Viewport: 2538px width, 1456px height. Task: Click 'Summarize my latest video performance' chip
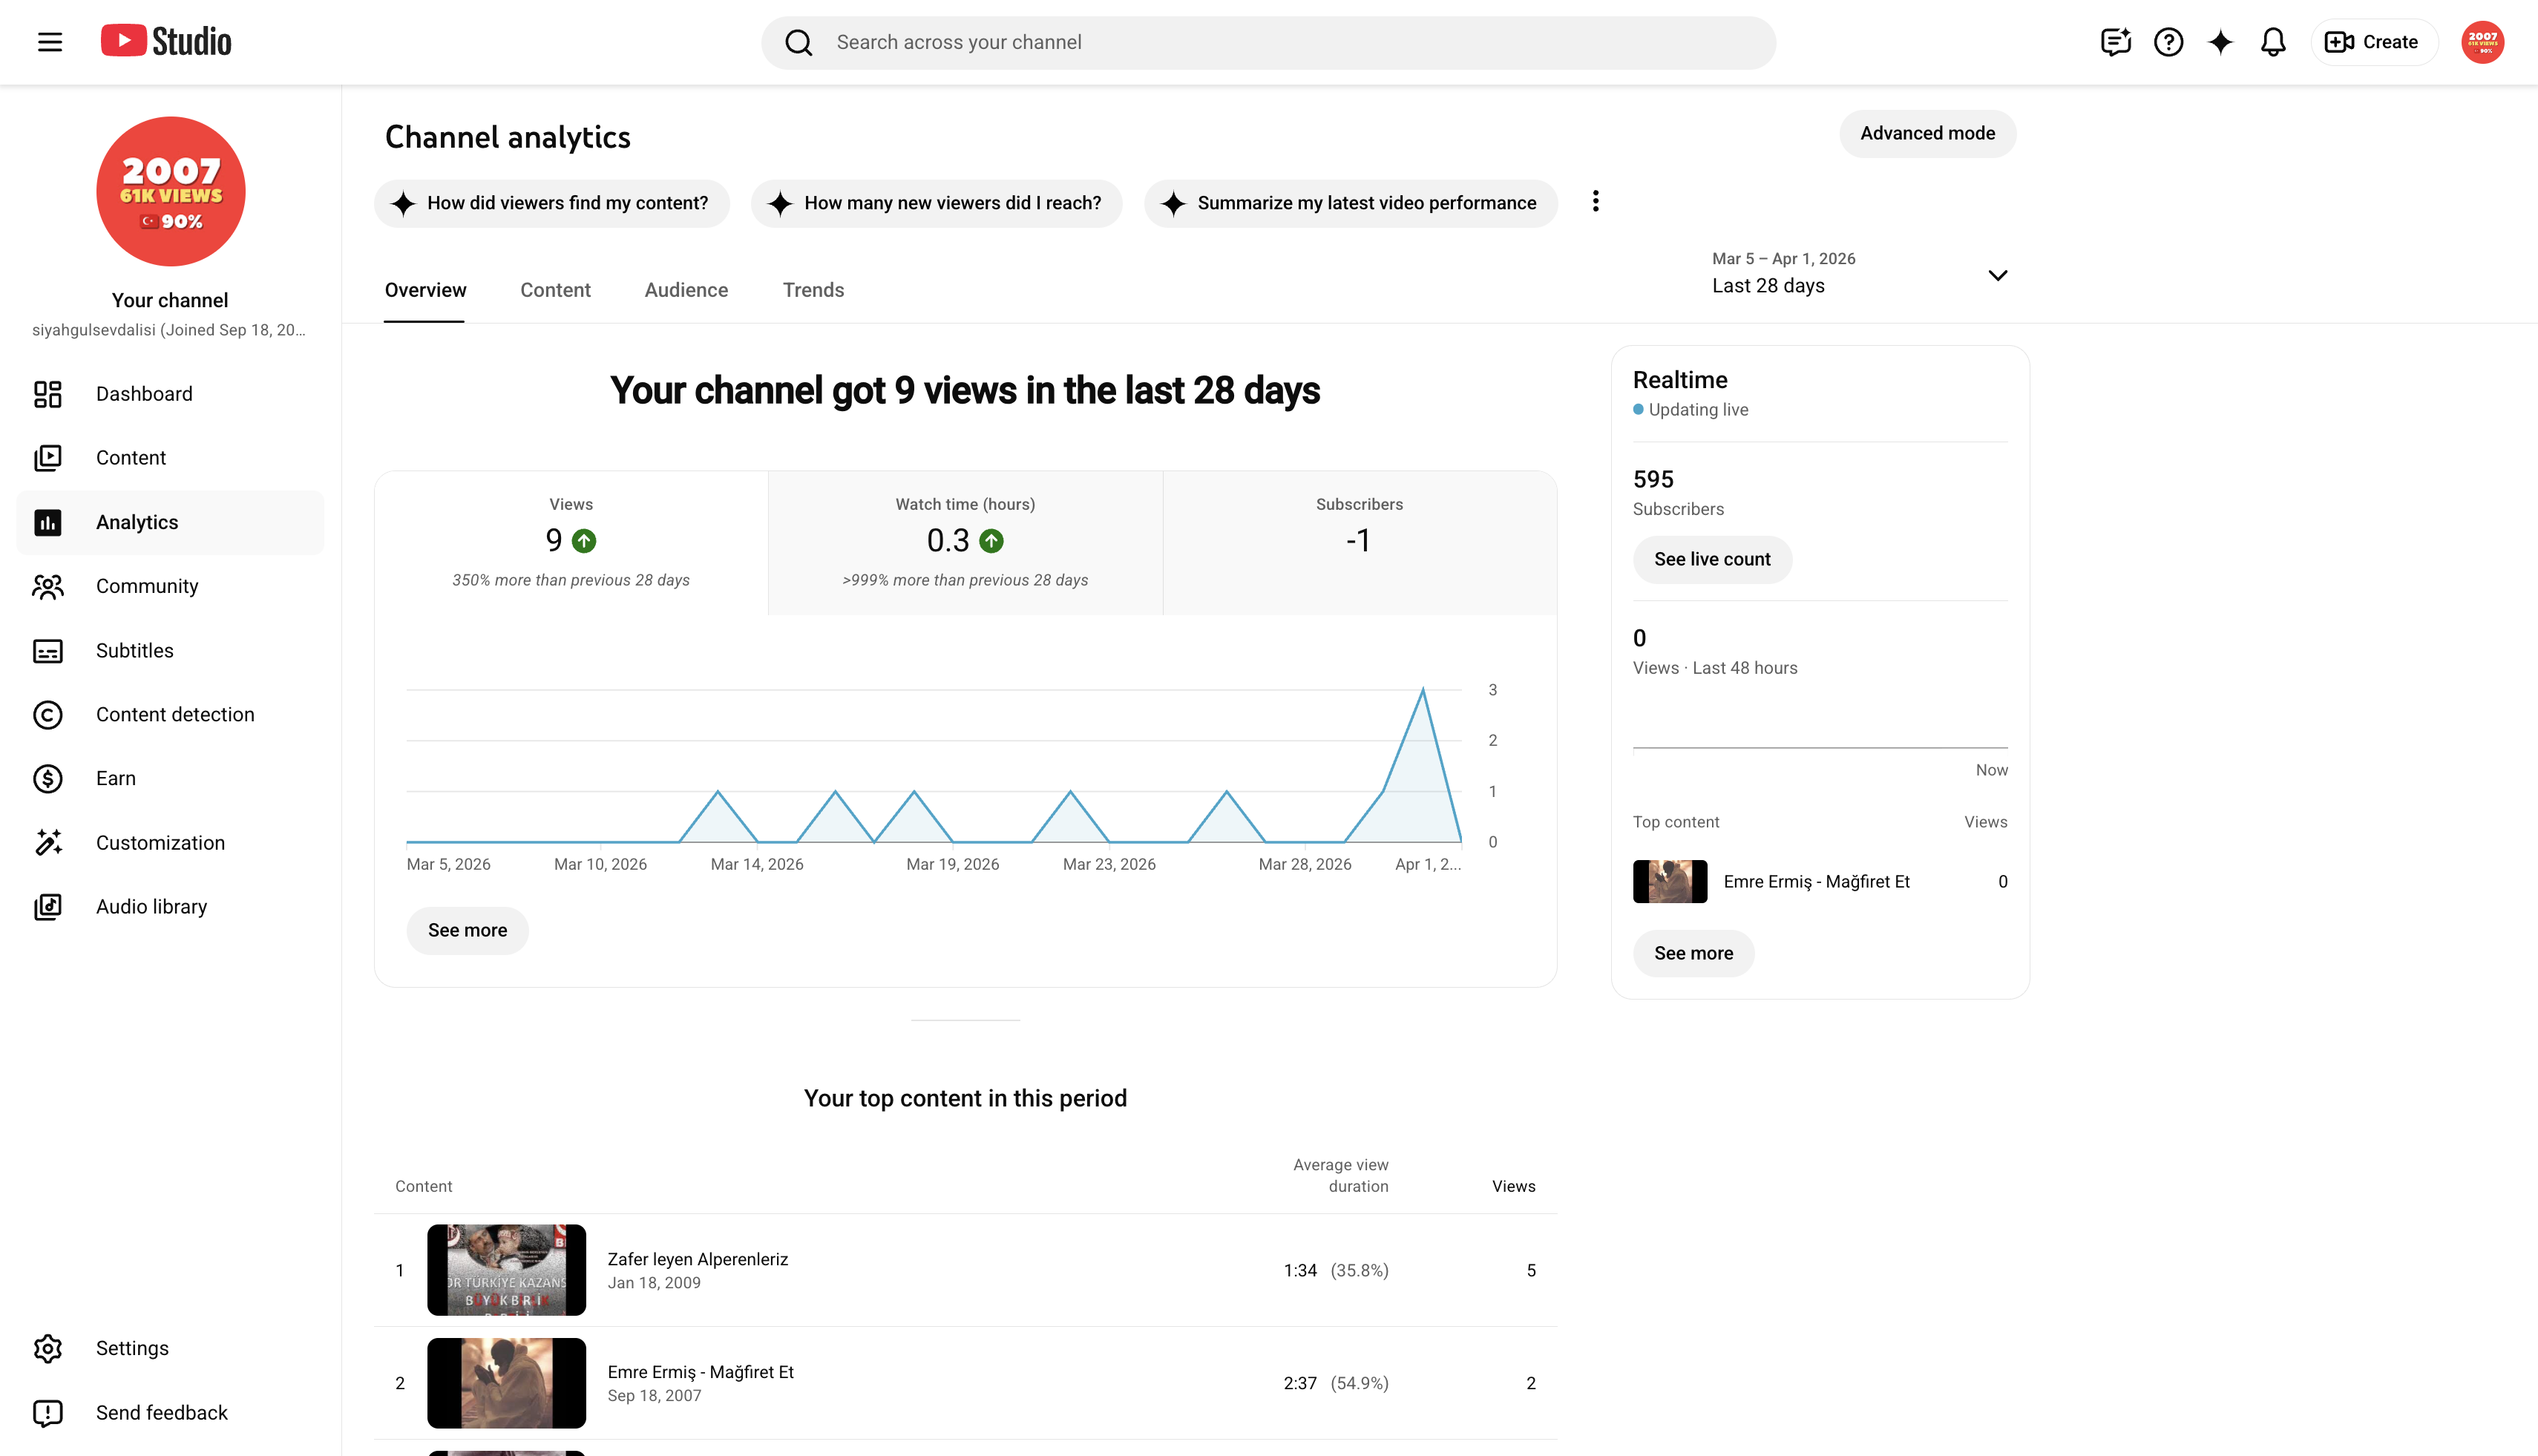1351,203
